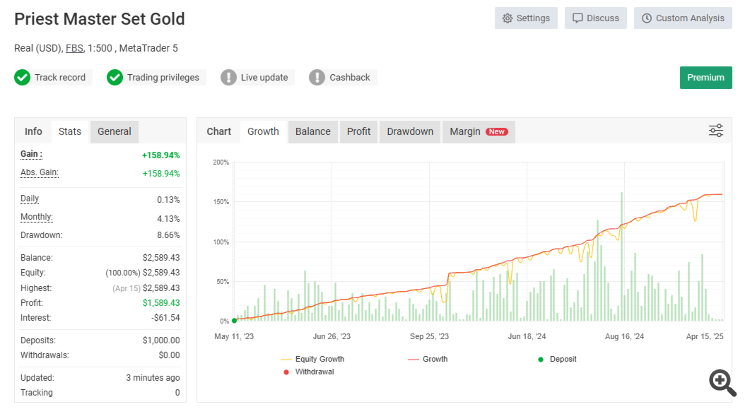The image size is (750, 409).
Task: Click the 8.66% Drawdown value
Action: (168, 235)
